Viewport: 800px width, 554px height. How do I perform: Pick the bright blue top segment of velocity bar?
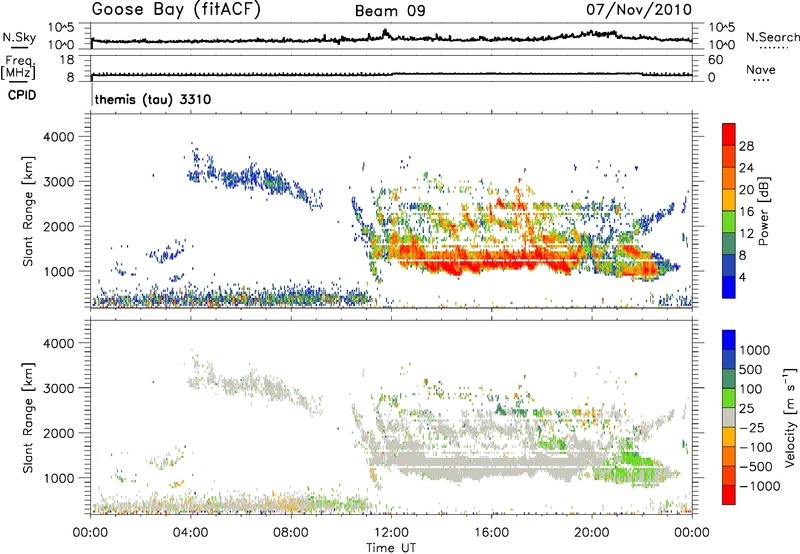point(729,340)
